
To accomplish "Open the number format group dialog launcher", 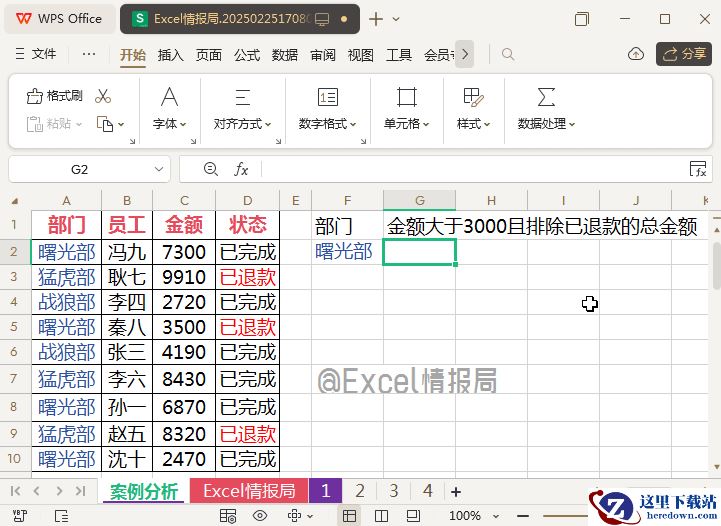I will pyautogui.click(x=363, y=142).
